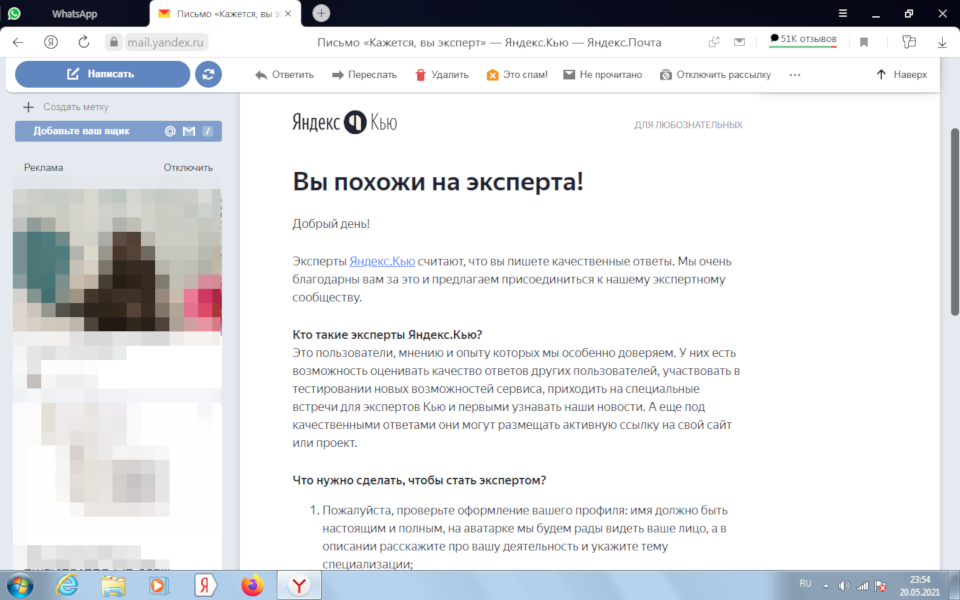Launch Firefox from the taskbar
The height and width of the screenshot is (600, 960).
click(x=252, y=586)
